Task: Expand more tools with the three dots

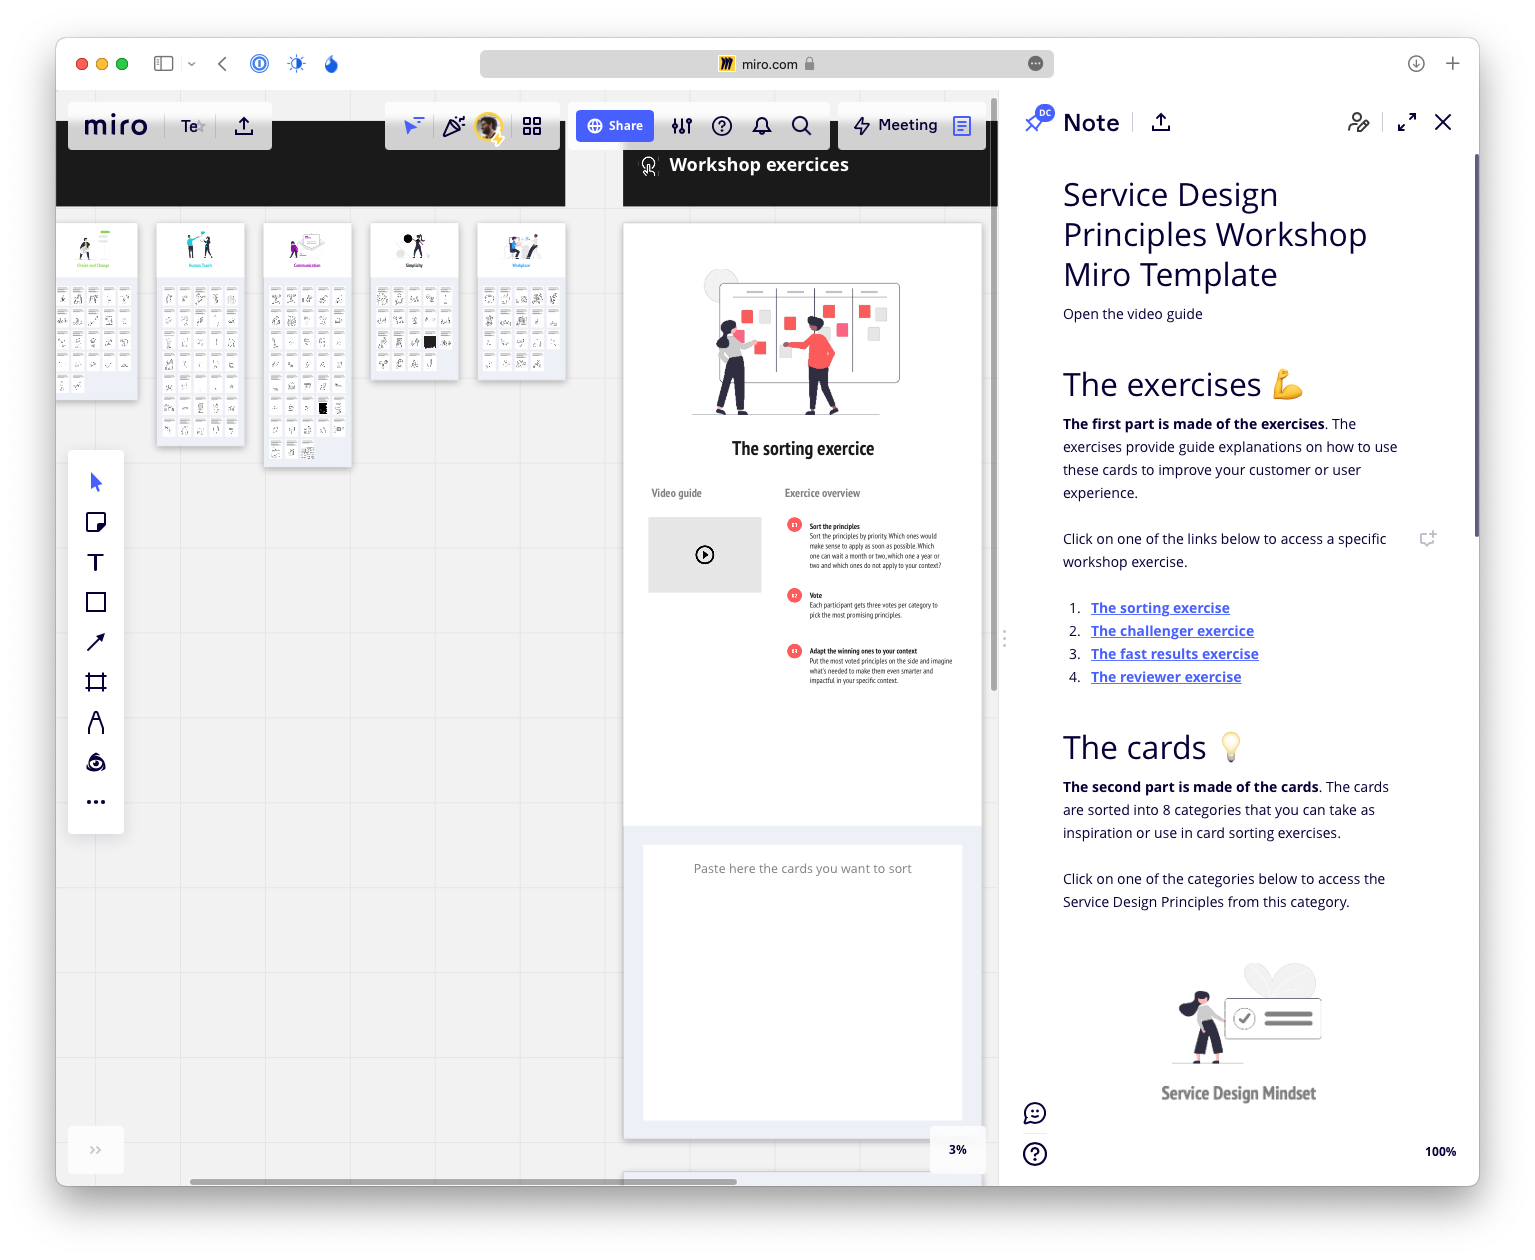Action: [96, 802]
